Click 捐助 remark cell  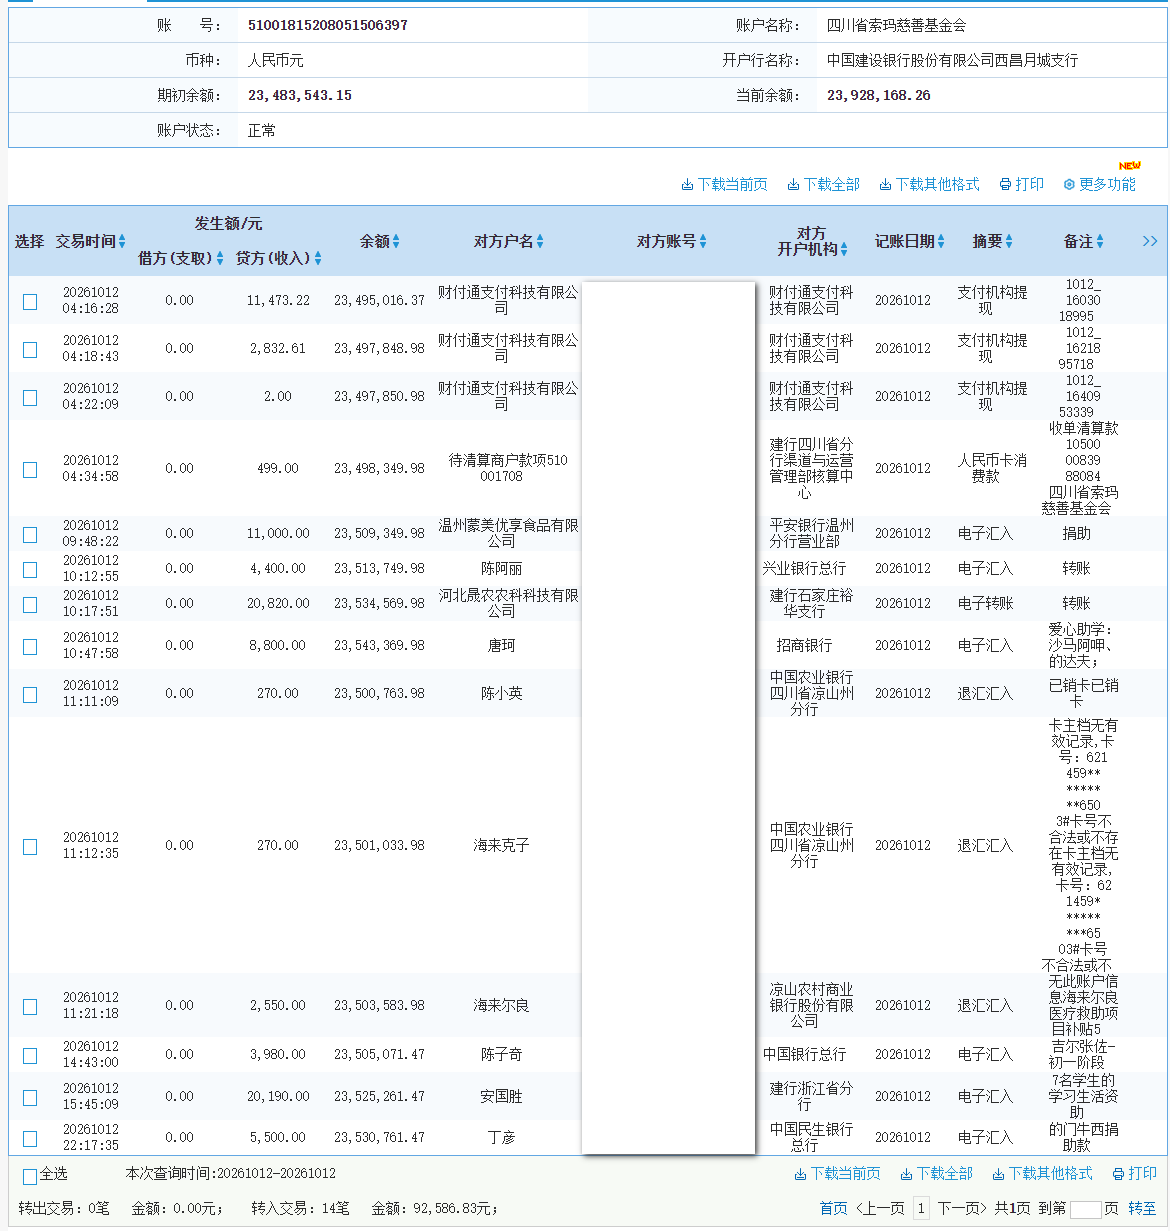click(x=1076, y=533)
